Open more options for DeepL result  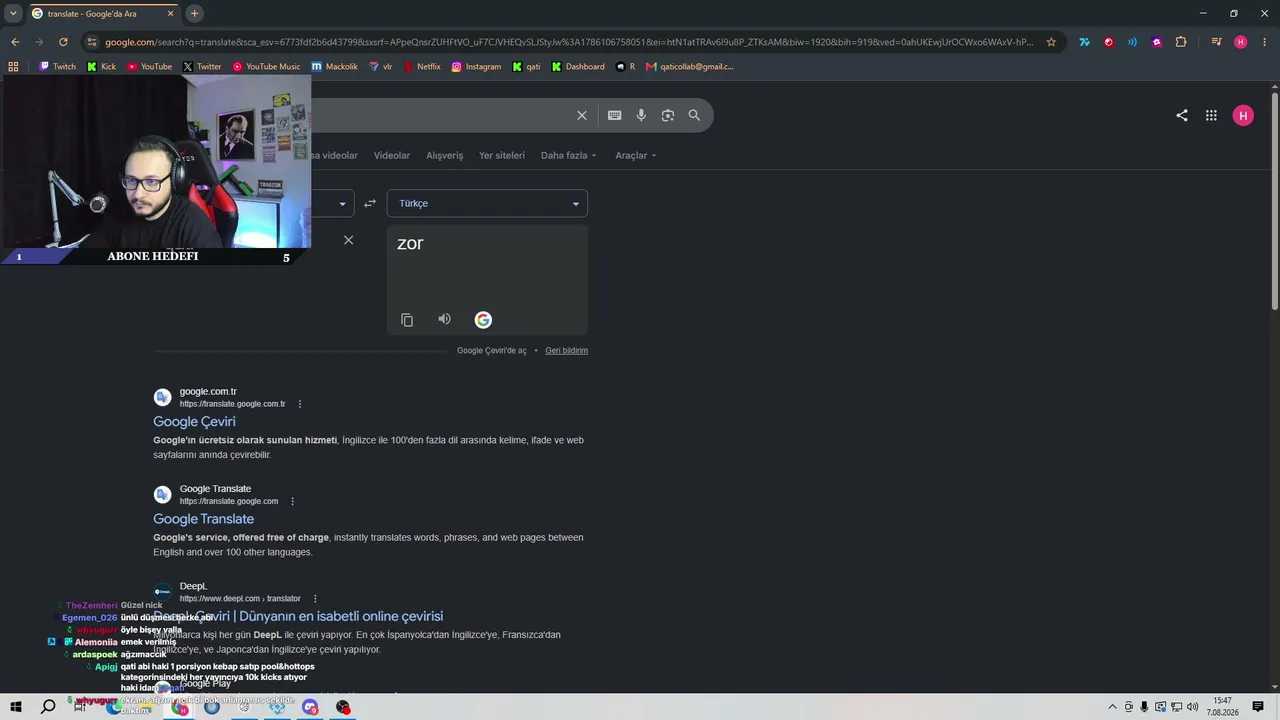315,598
